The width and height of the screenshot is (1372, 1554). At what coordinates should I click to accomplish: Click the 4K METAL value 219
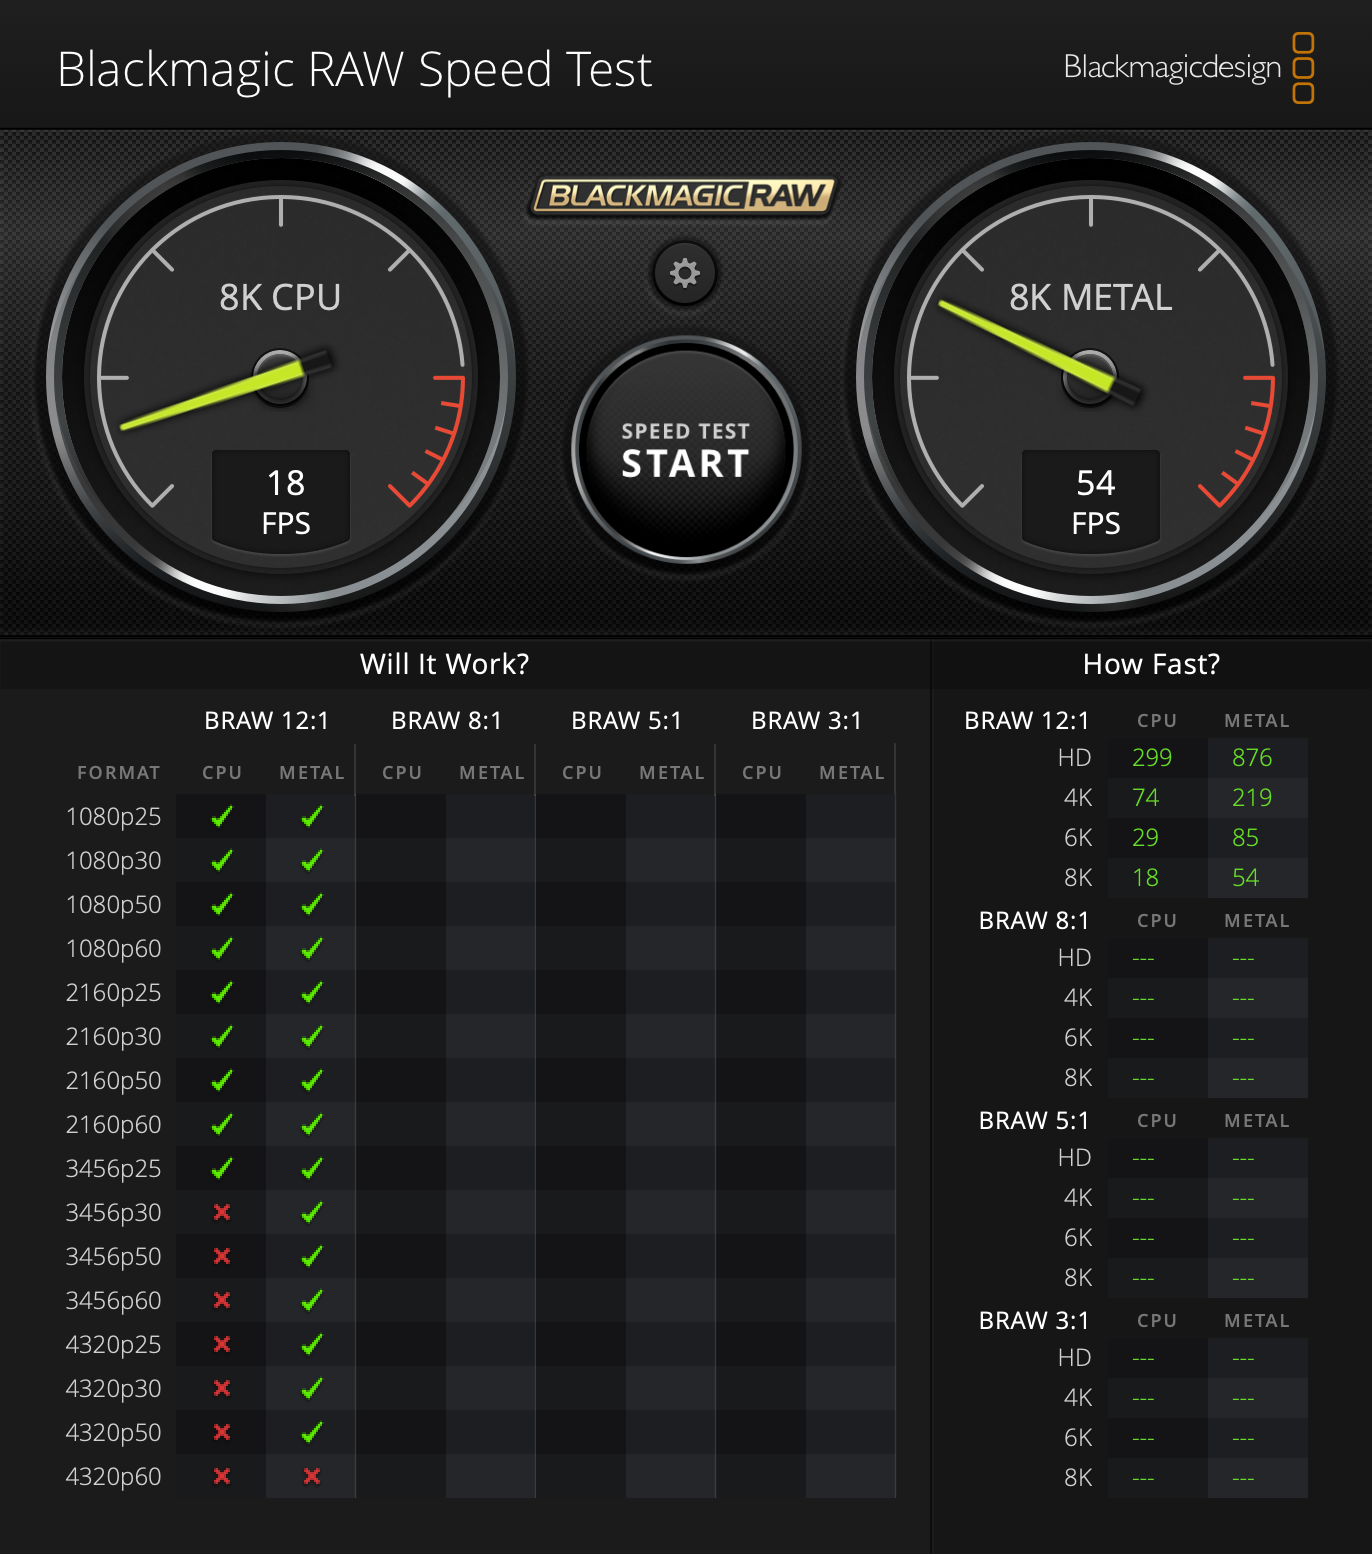(1252, 798)
